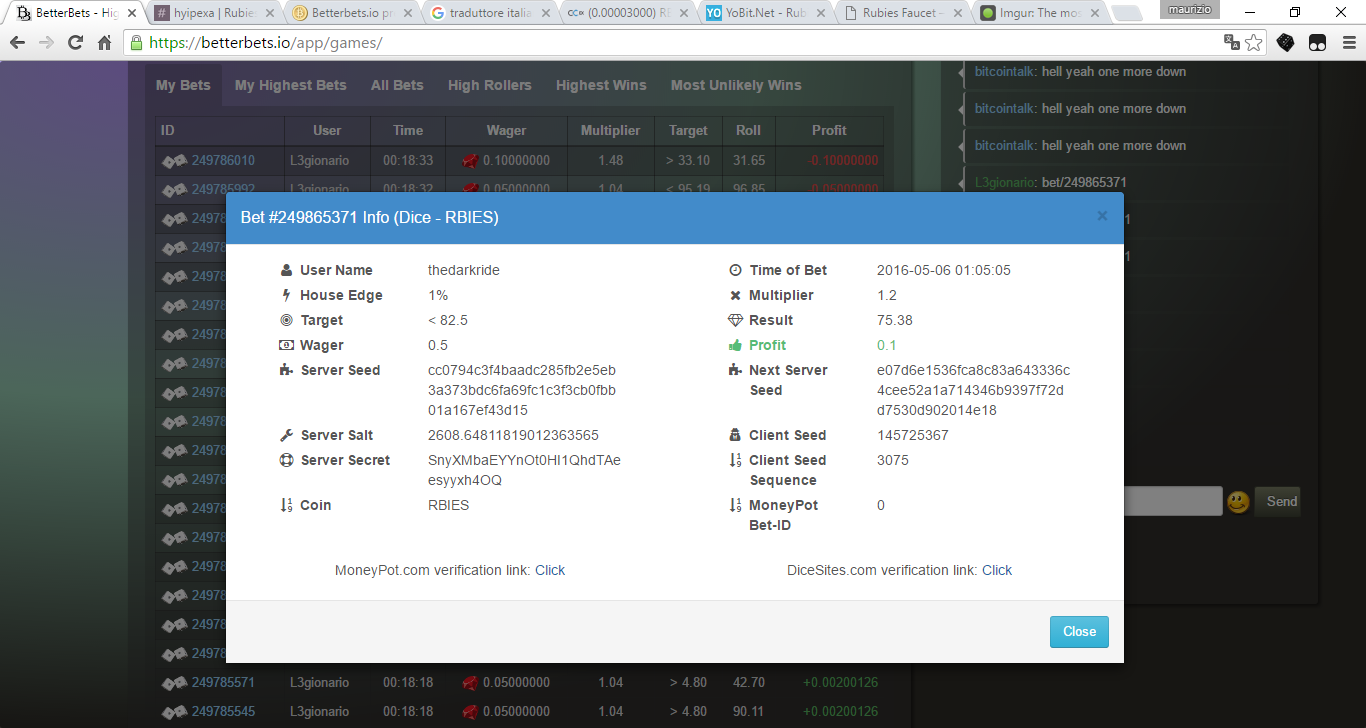Go to the browser home page
Viewport: 1366px width, 728px height.
click(x=104, y=43)
